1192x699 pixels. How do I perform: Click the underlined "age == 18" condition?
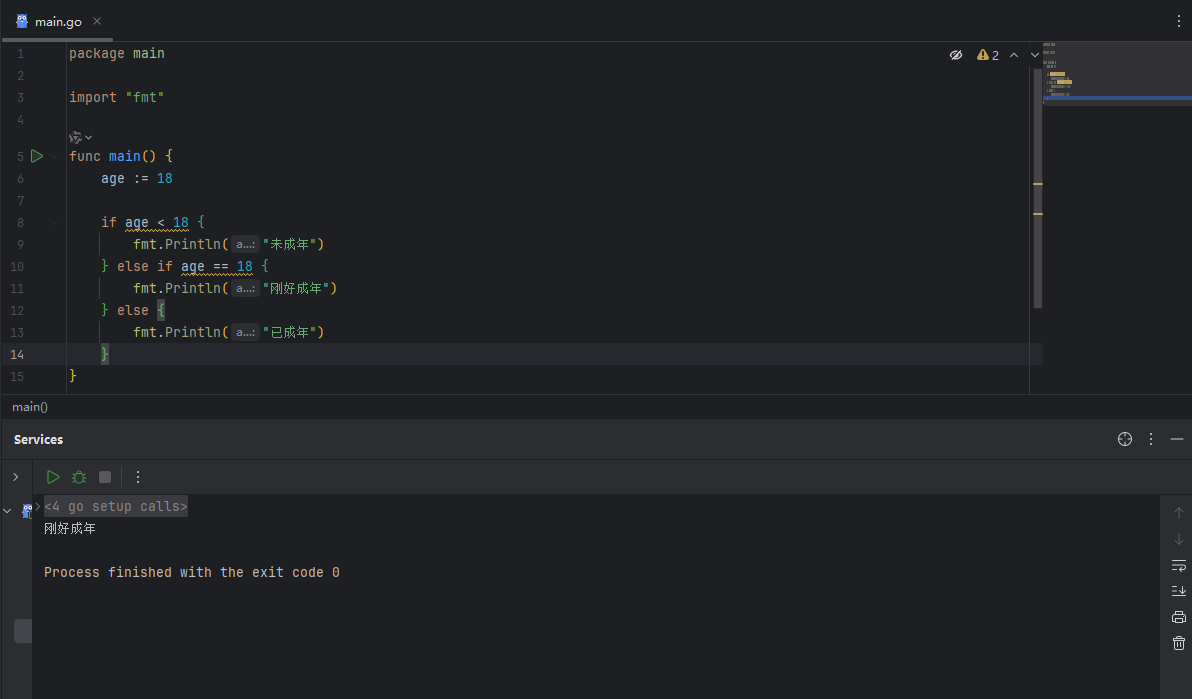(x=217, y=266)
